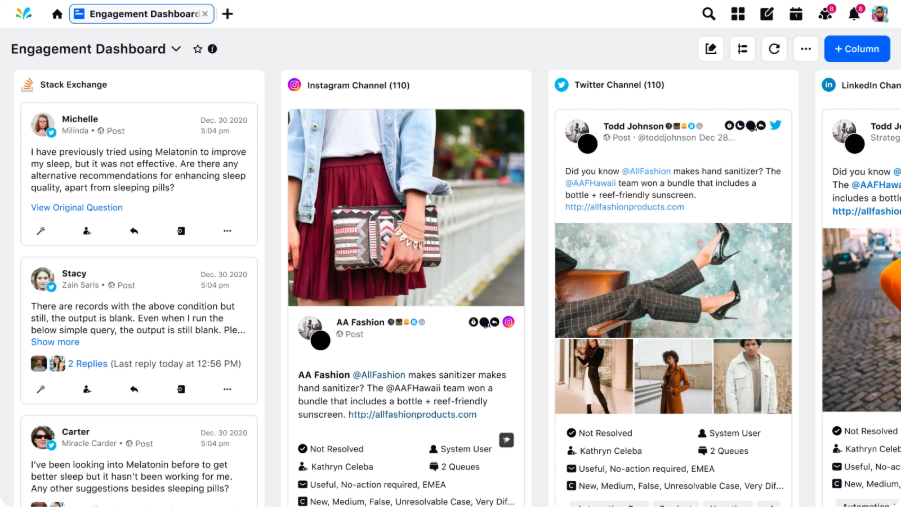
Task: Open a new tab with plus icon
Action: point(228,14)
